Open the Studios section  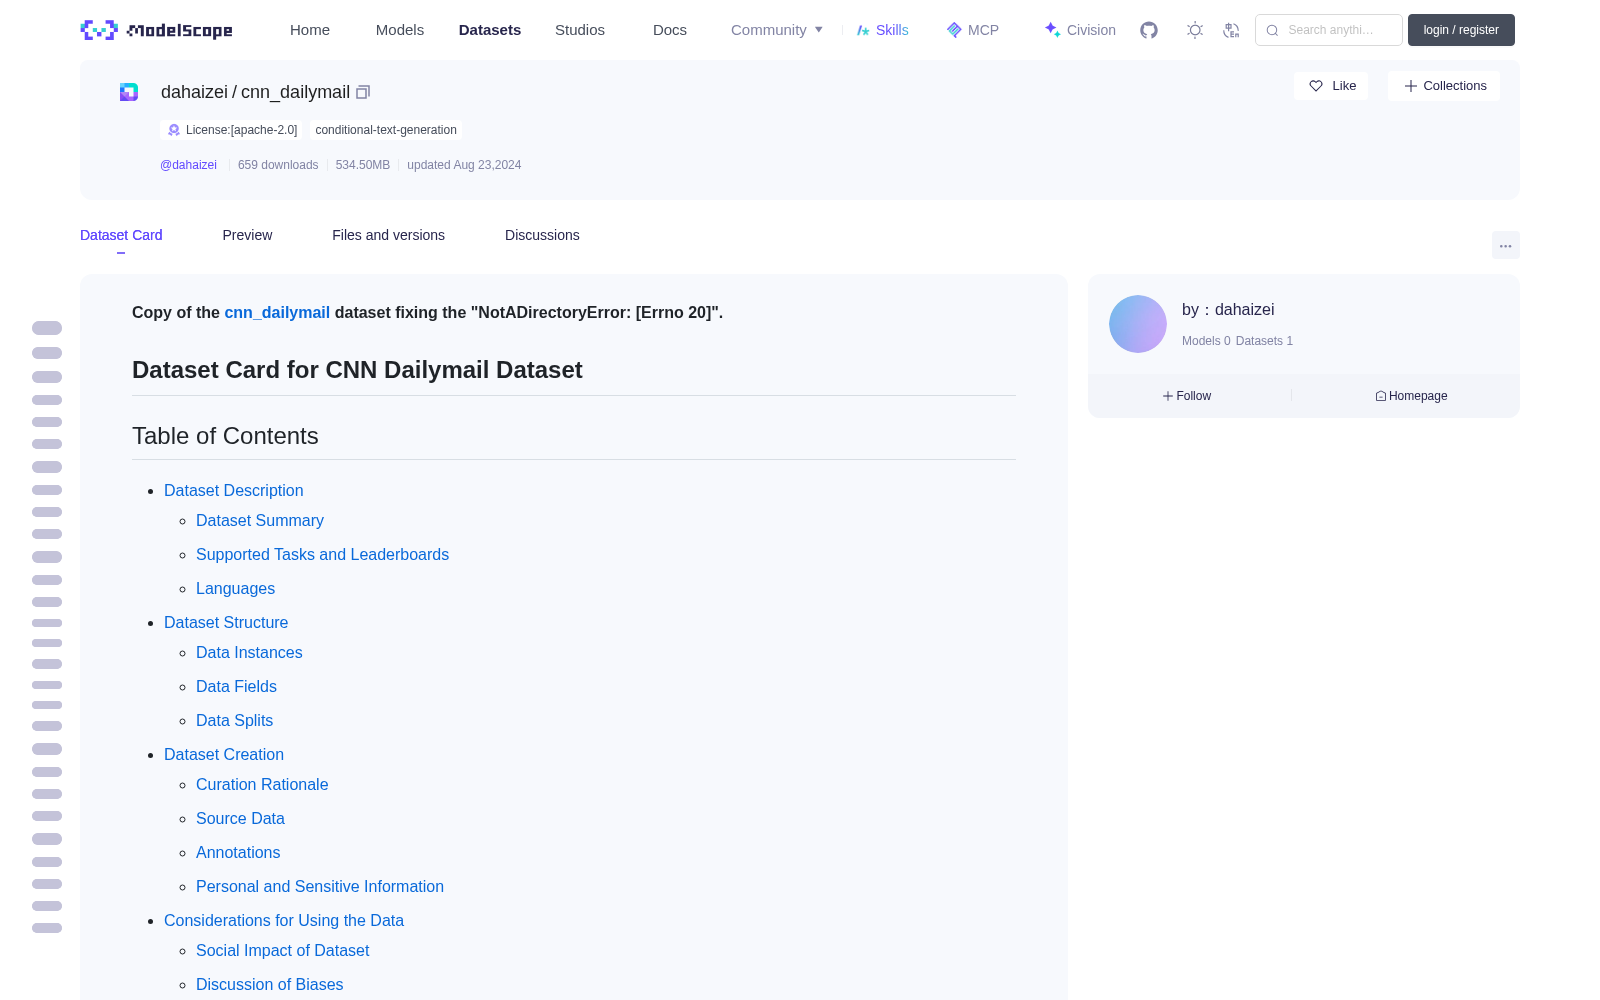(580, 30)
